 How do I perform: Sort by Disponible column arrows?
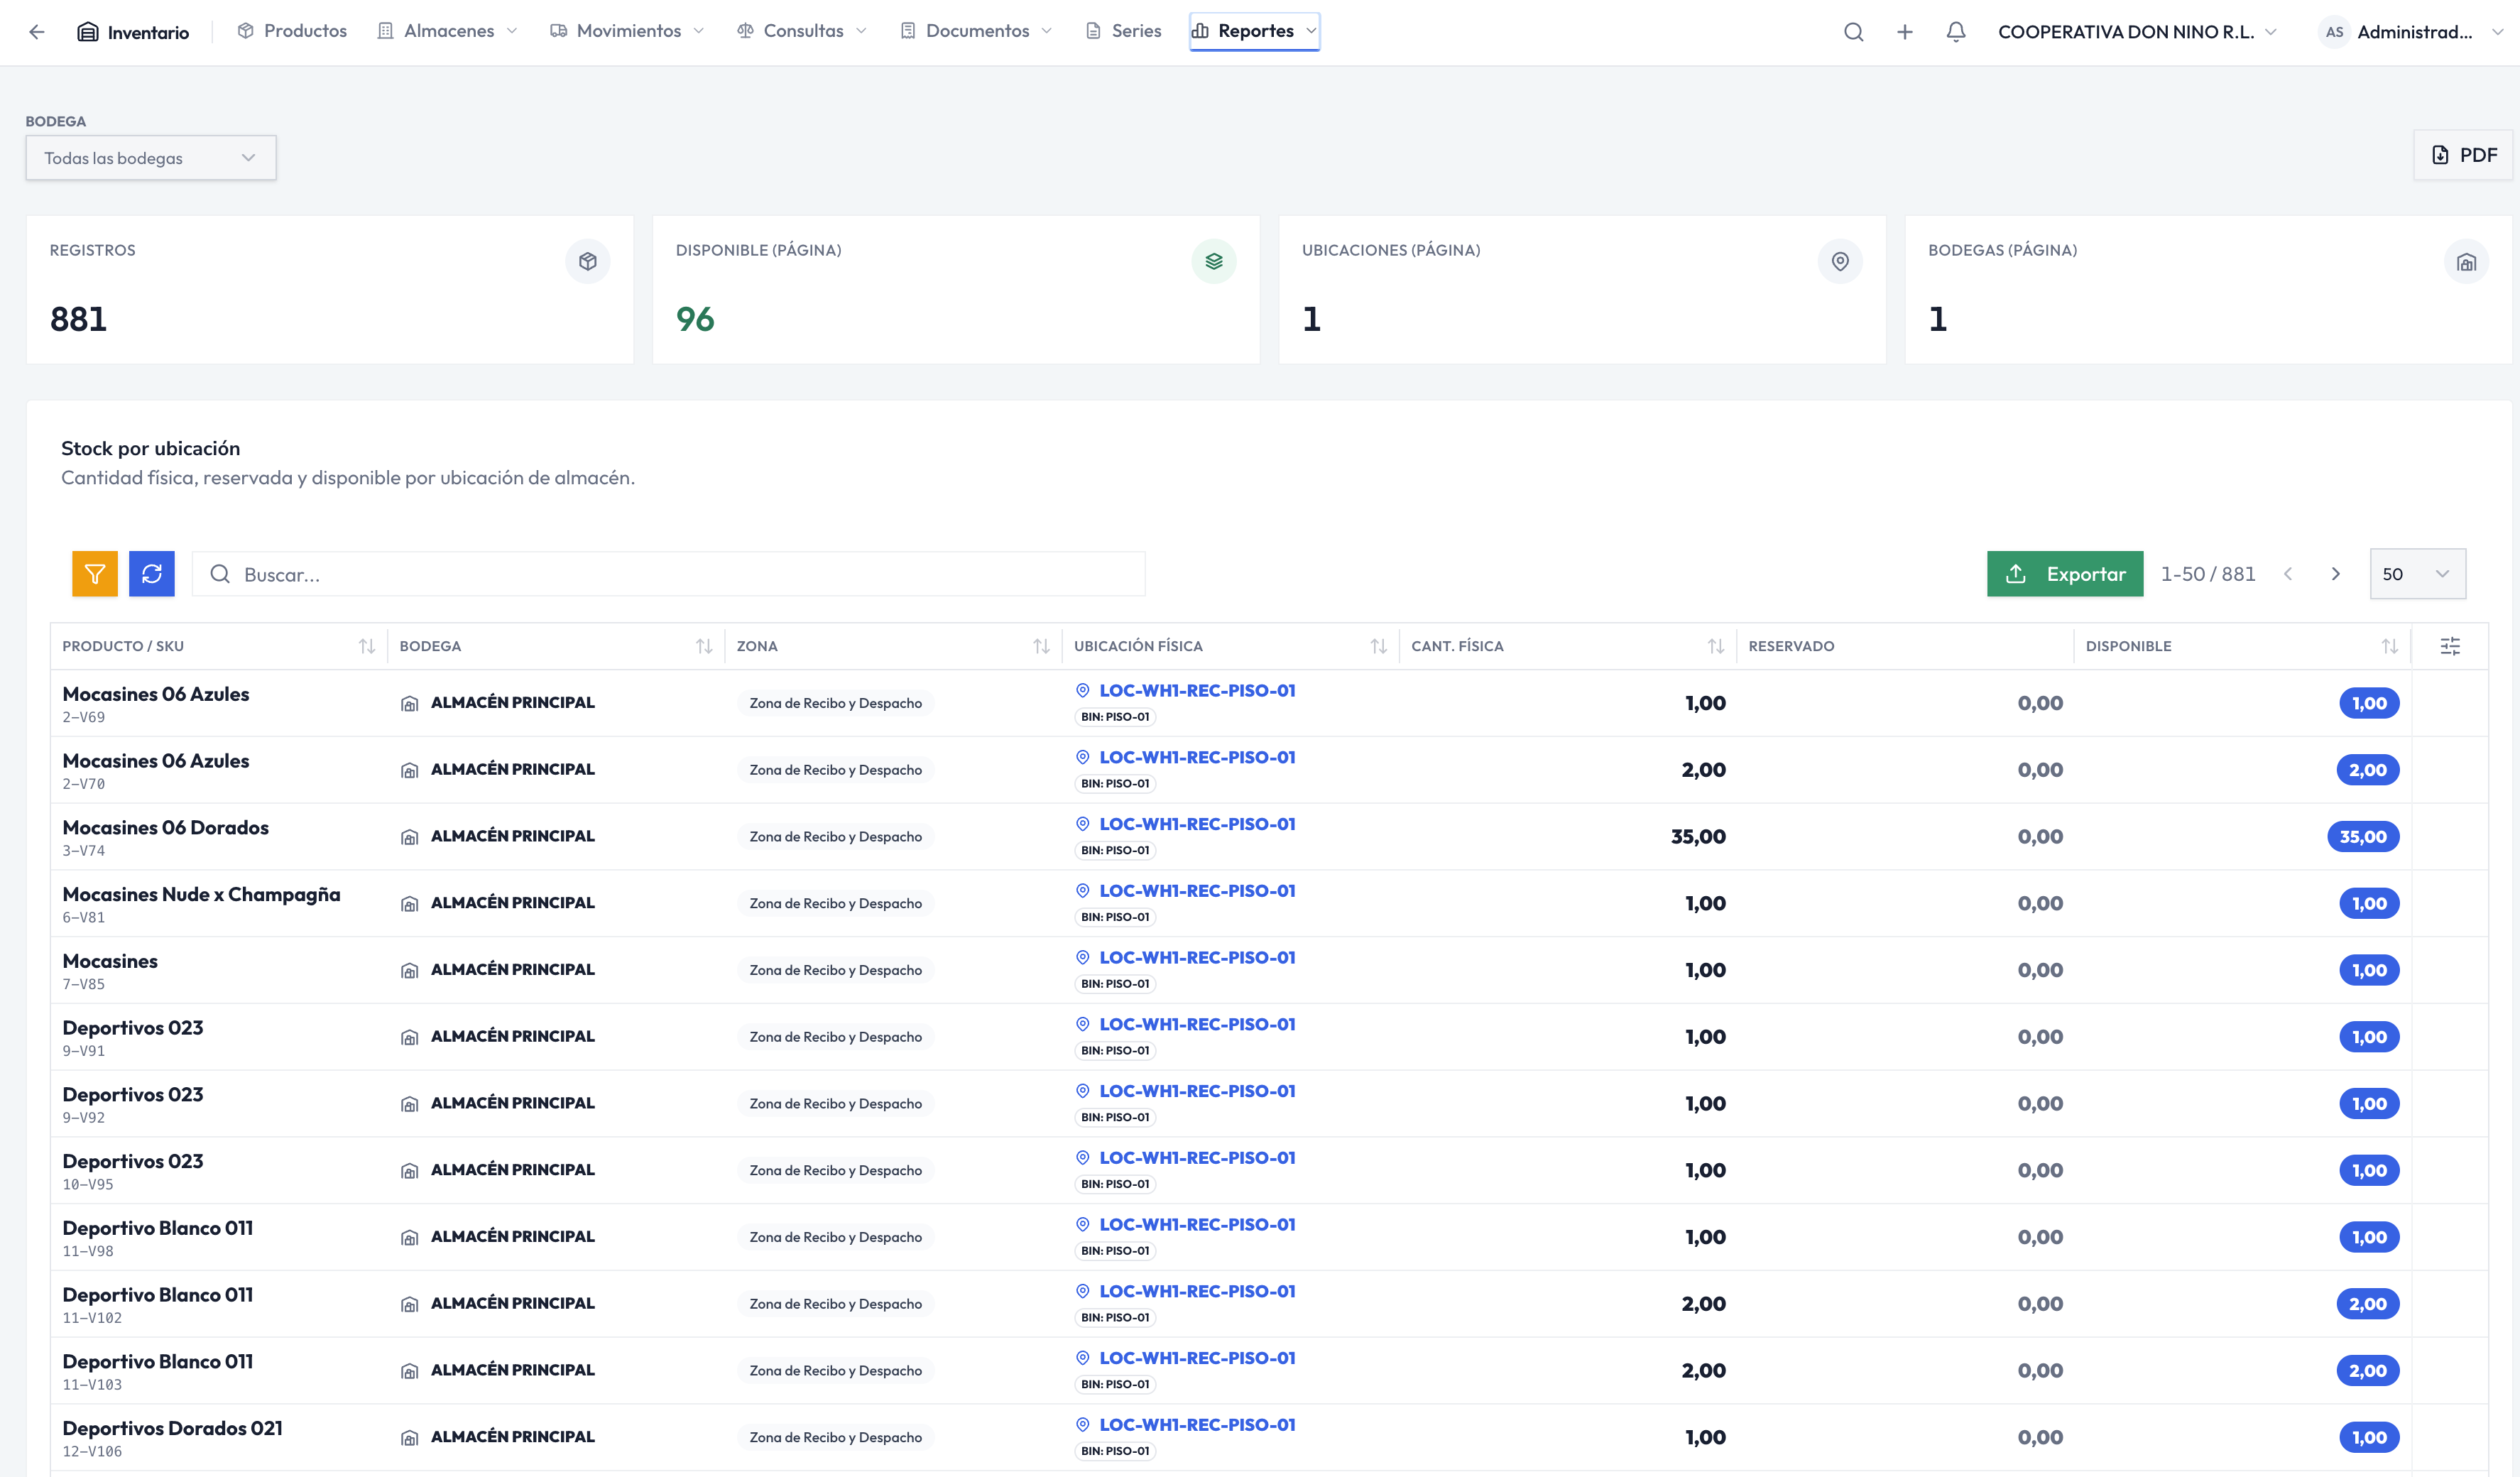[2390, 646]
